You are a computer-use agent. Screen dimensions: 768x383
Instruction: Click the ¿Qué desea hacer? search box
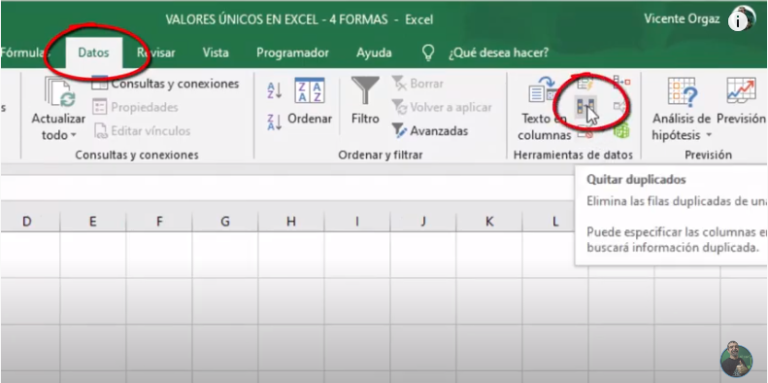[x=499, y=53]
